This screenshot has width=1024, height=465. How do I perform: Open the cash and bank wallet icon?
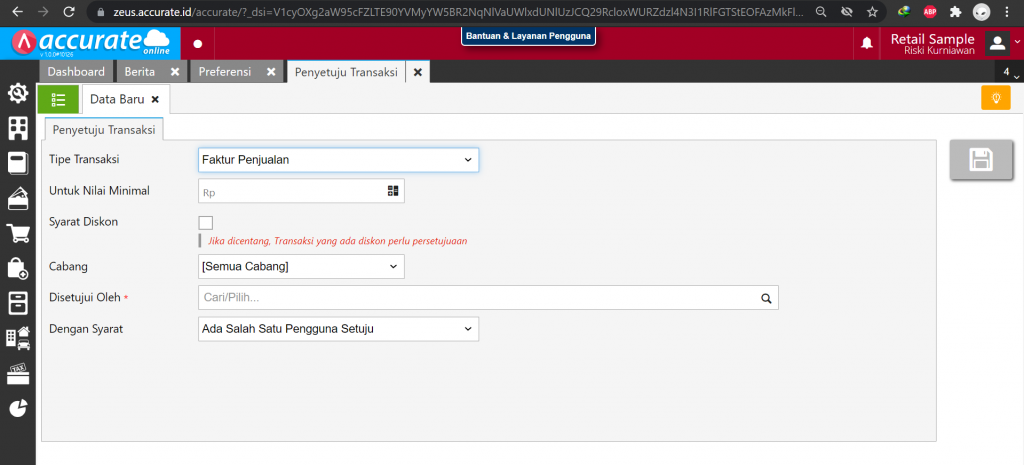coord(18,198)
